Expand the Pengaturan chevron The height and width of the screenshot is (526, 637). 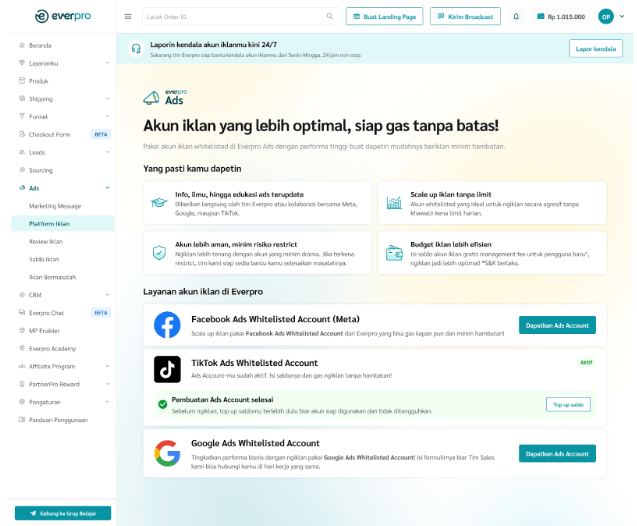107,402
